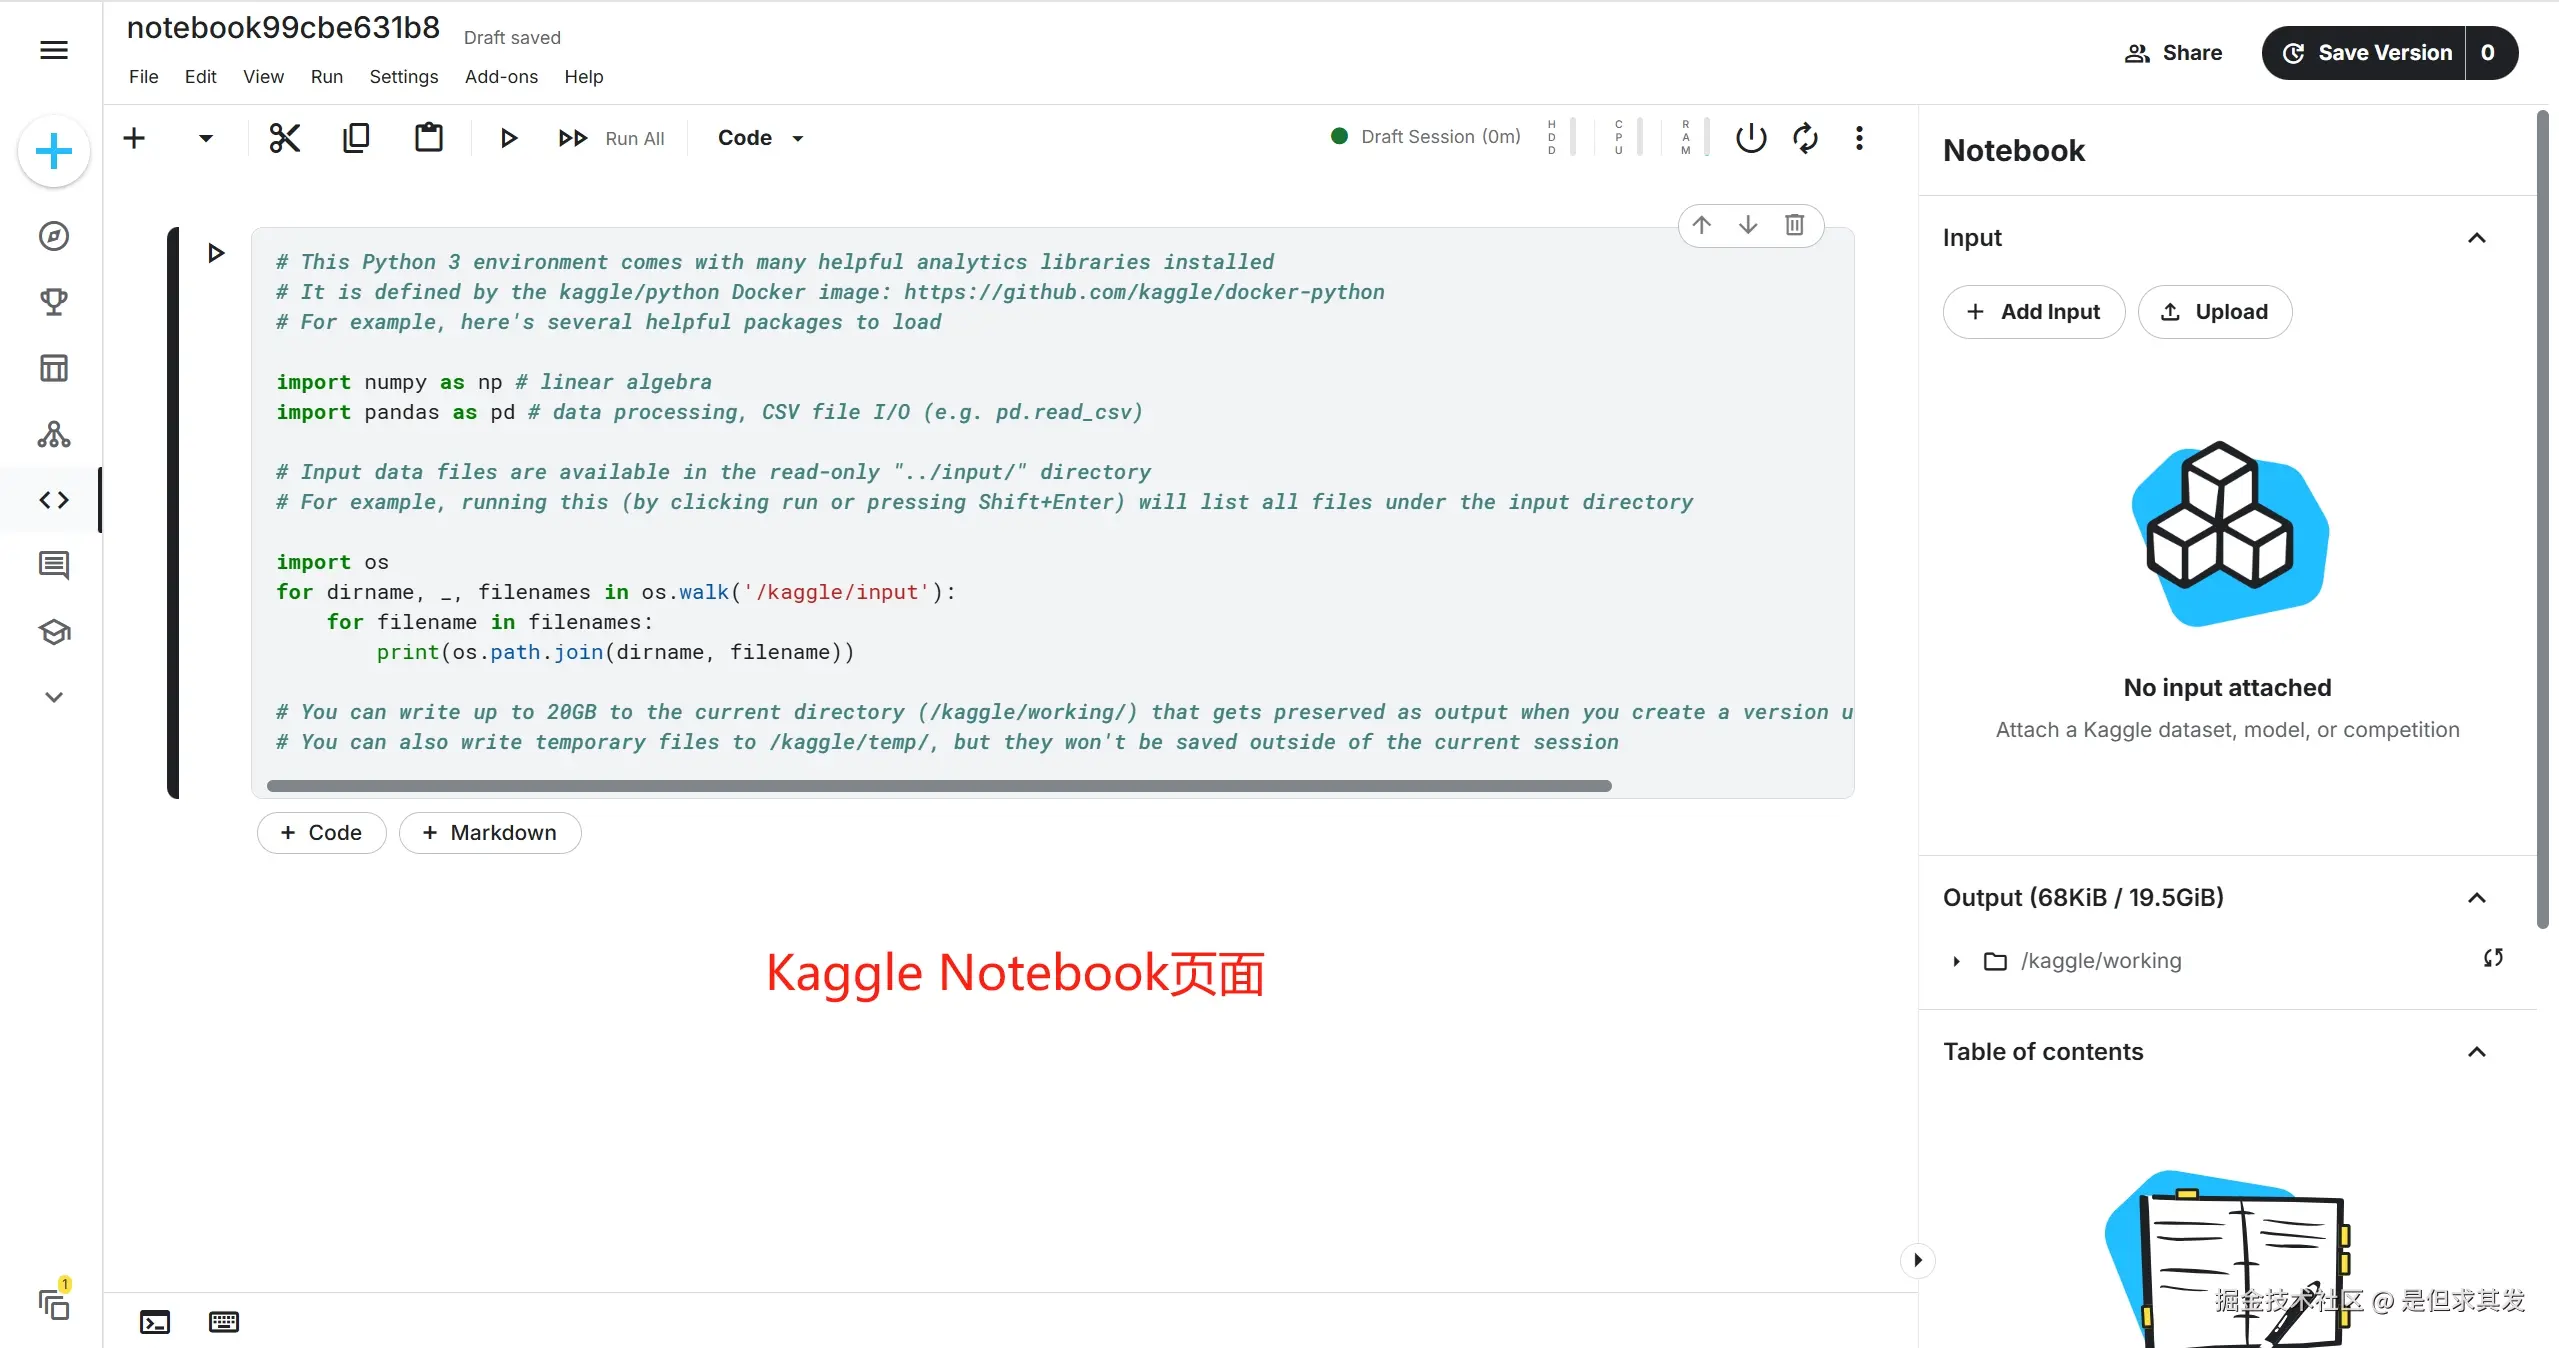Click the restart session refresh icon
Screen dimensions: 2559x1348
click(1805, 138)
